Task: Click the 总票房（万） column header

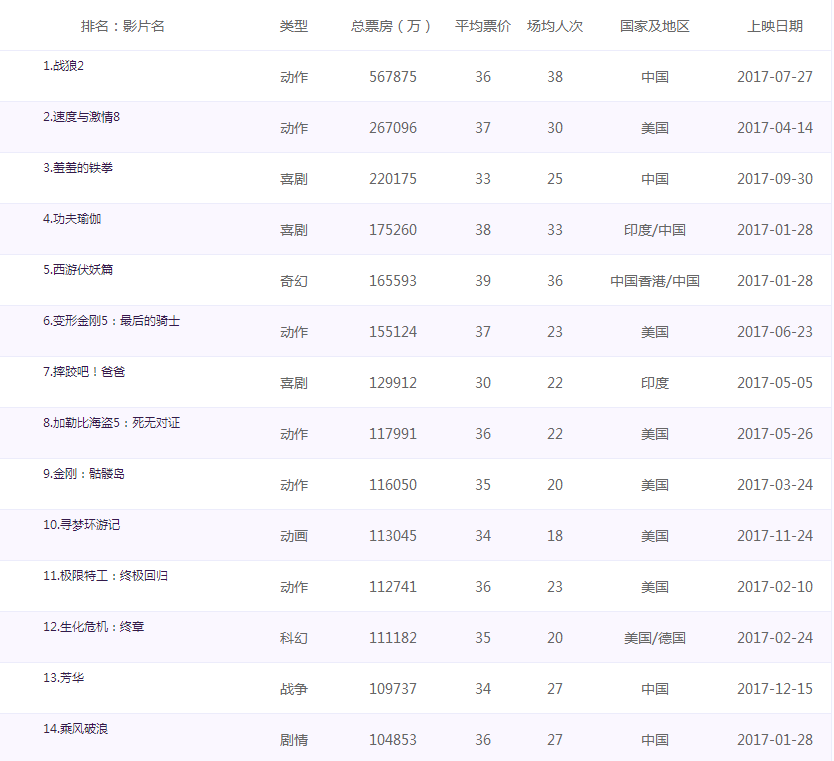Action: coord(391,26)
